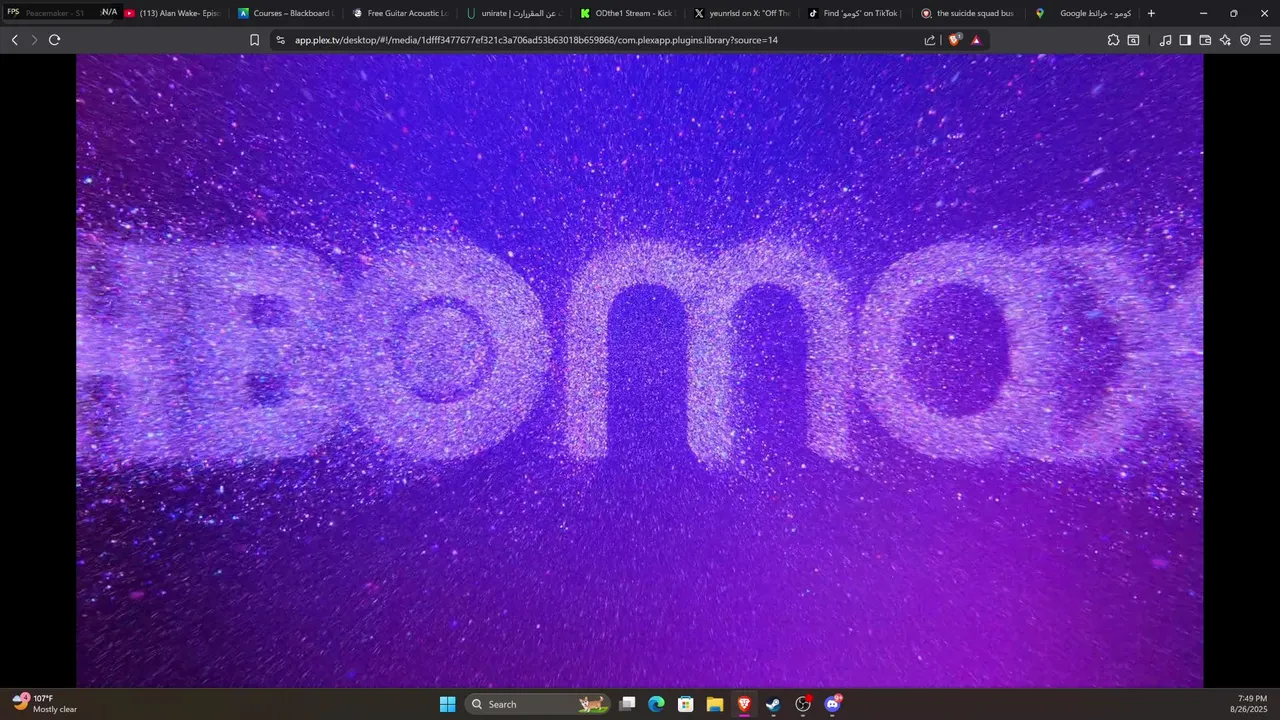This screenshot has height=720, width=1280.
Task: Open the clock showing 7:49 PM
Action: pyautogui.click(x=1250, y=704)
